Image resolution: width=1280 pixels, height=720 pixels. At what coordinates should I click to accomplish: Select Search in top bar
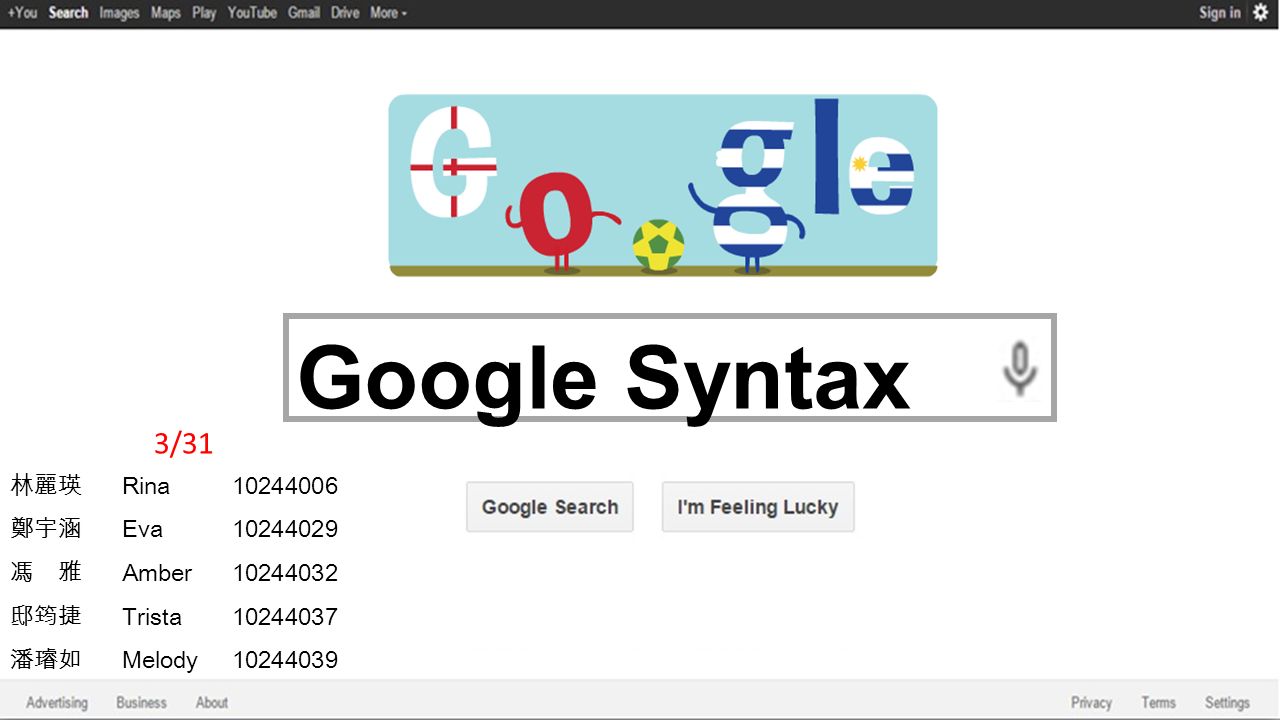[x=68, y=13]
